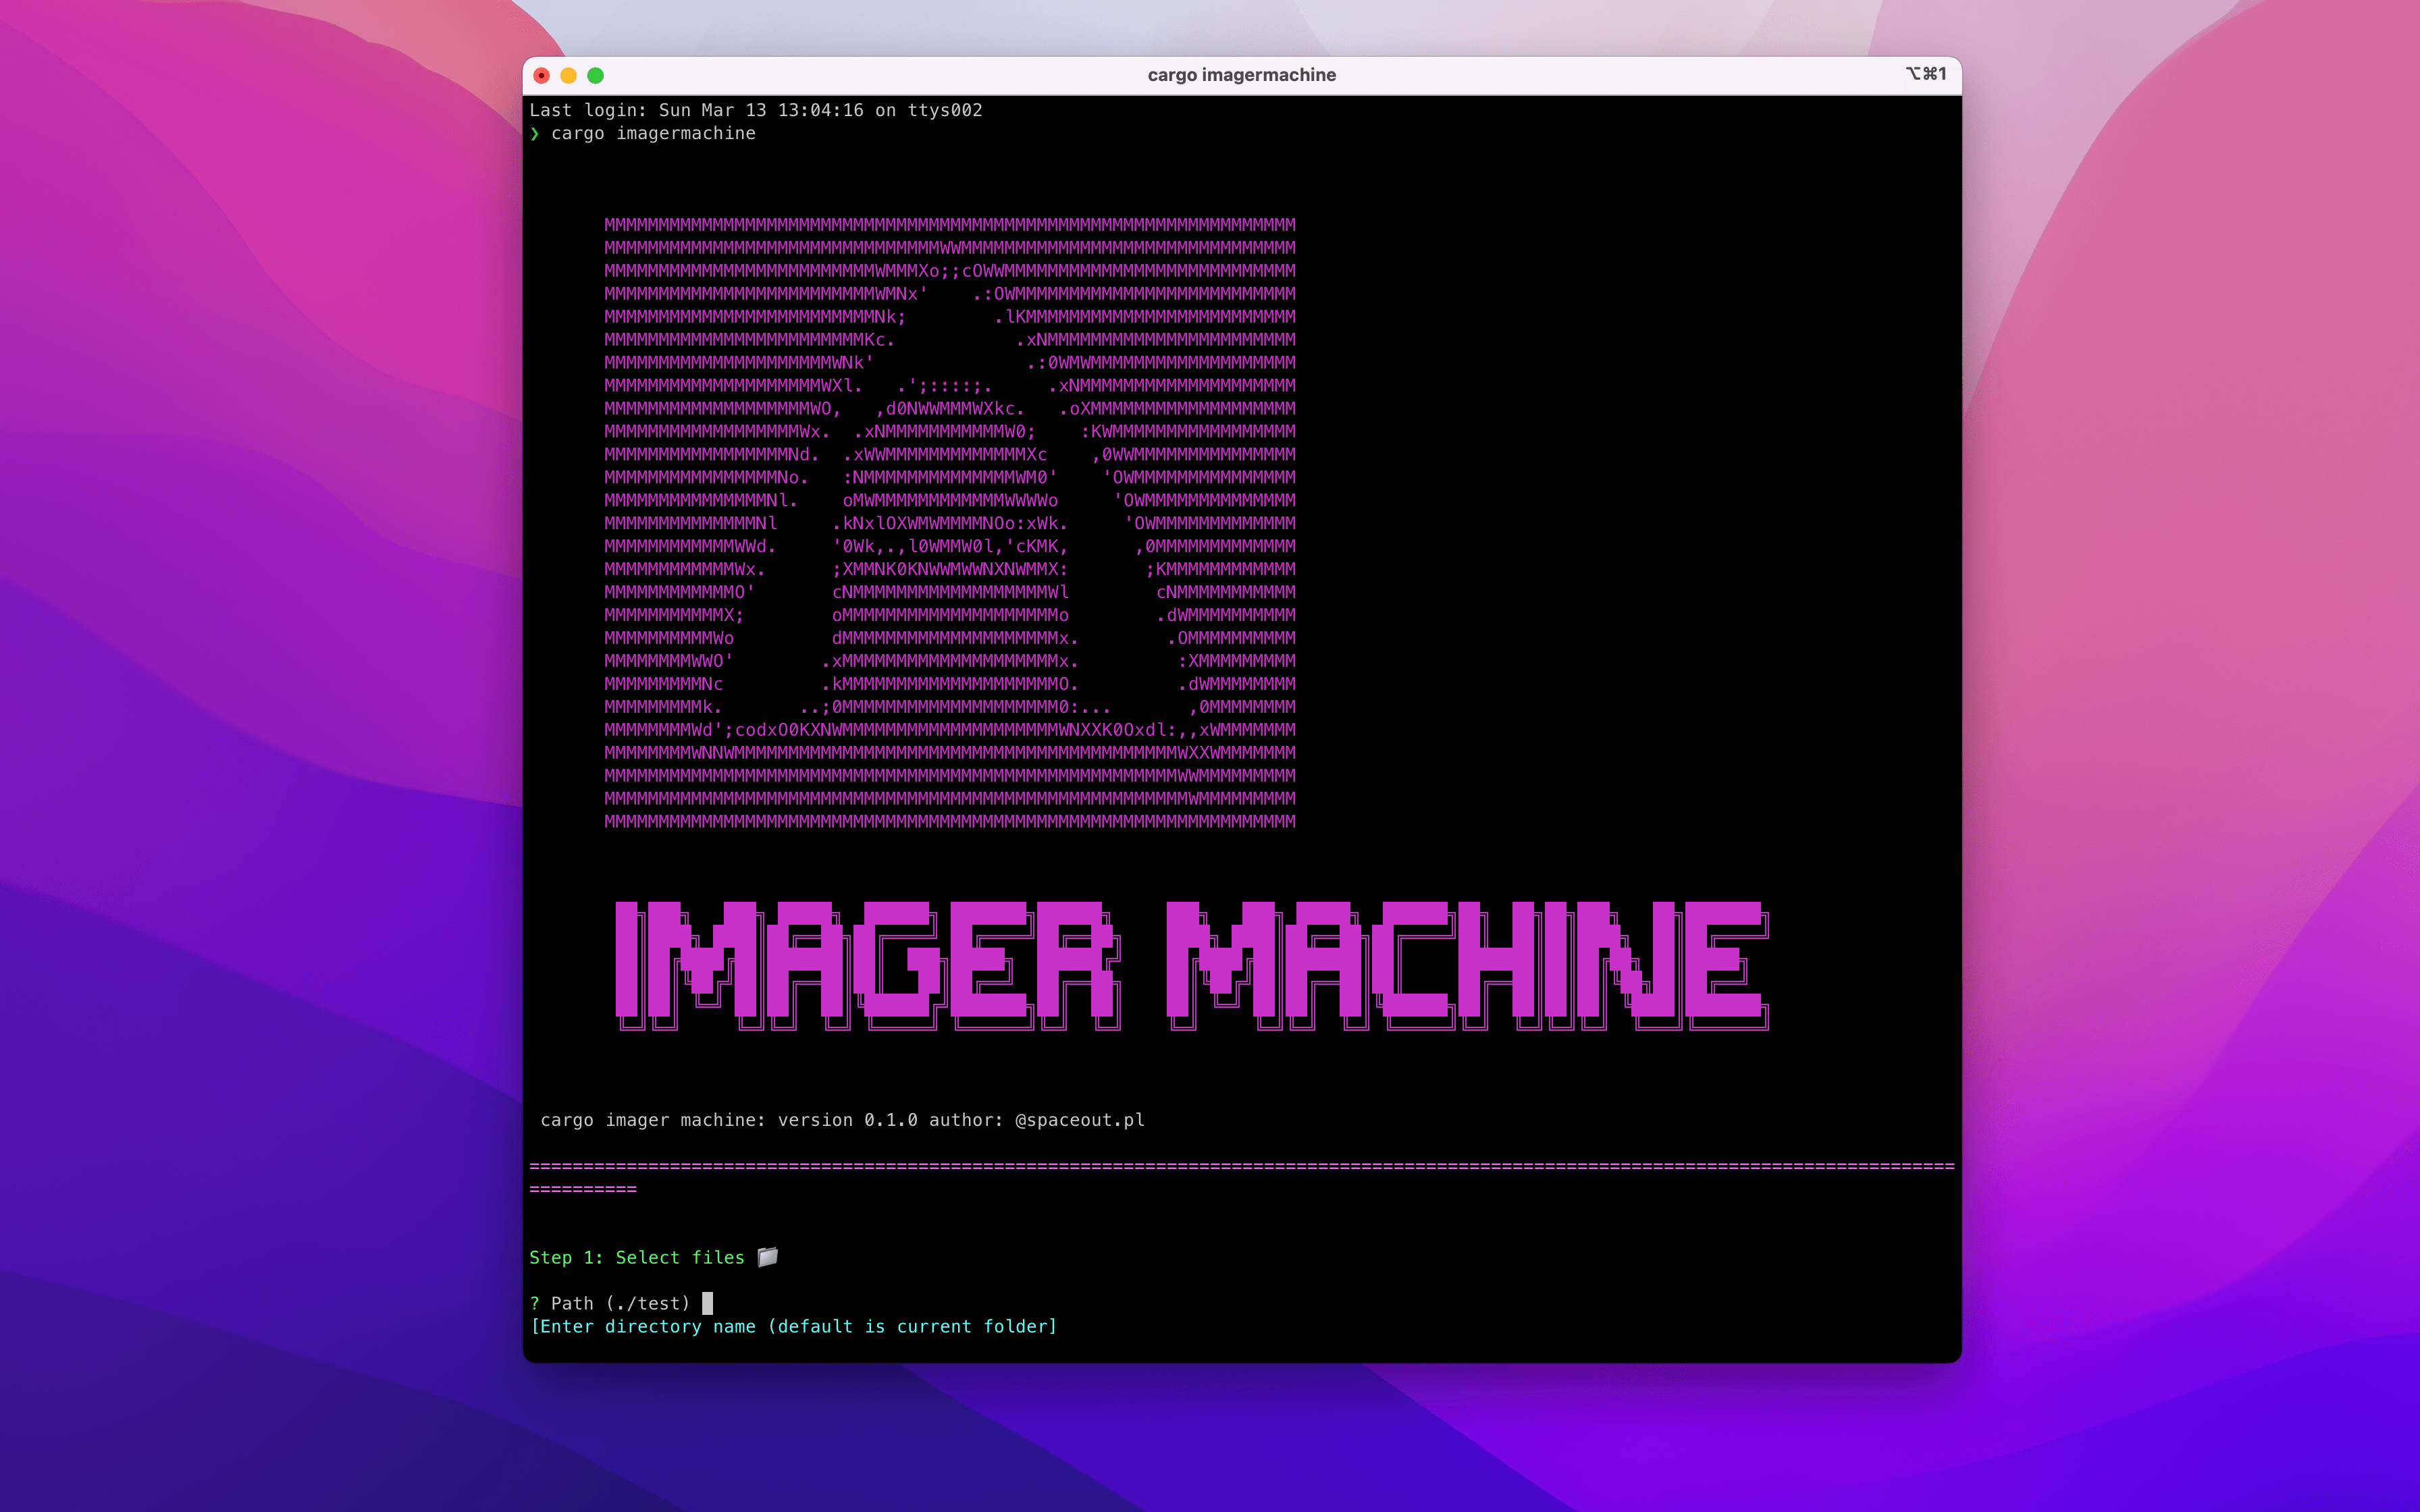Click the 'Last login: Sun Mar 13' line
Image resolution: width=2420 pixels, height=1512 pixels.
(756, 110)
